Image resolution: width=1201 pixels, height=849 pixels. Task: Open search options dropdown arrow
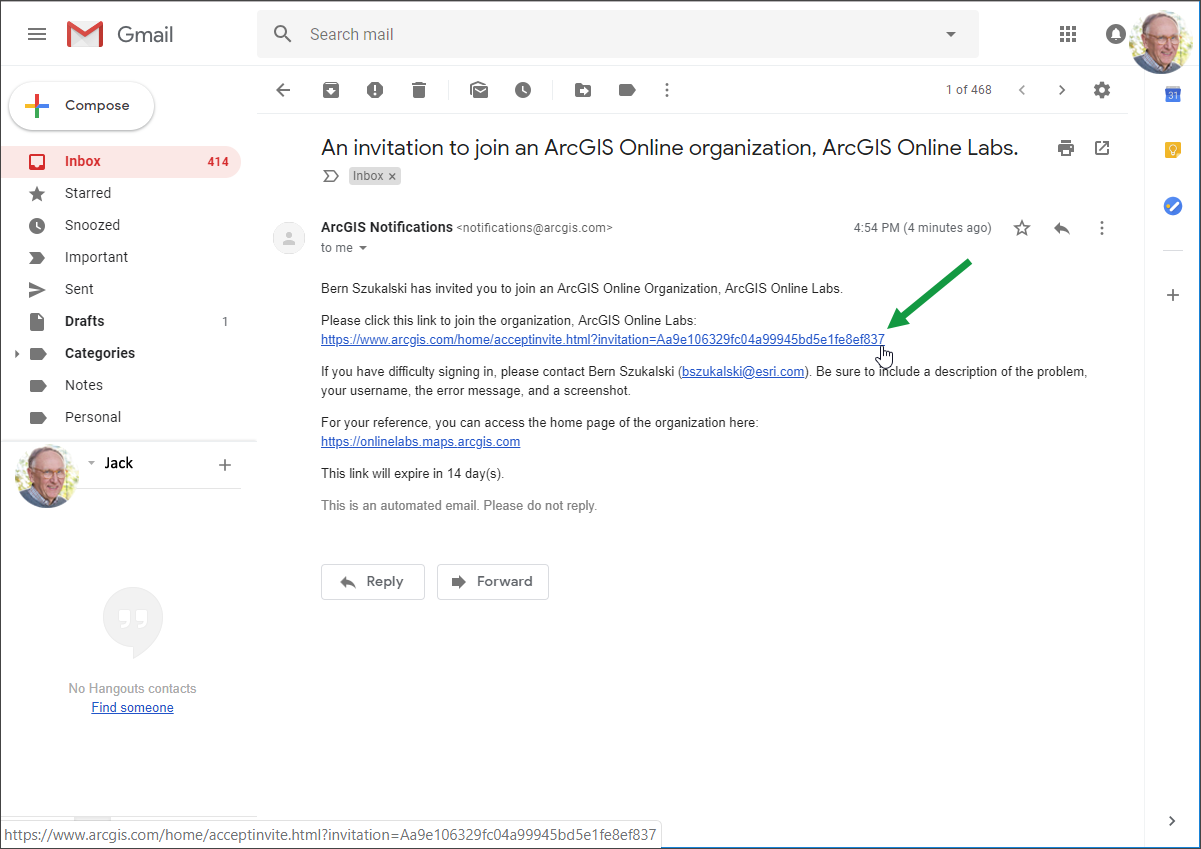coord(950,34)
